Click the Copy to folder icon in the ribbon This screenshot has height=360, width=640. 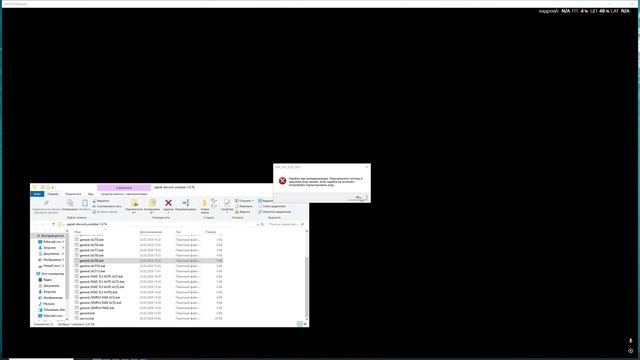click(152, 203)
